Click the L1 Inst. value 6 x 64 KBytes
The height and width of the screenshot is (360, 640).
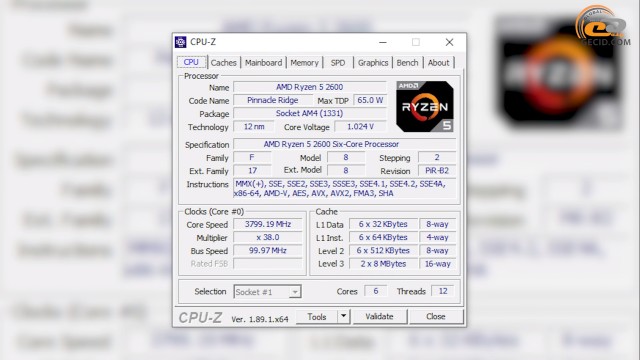pos(383,237)
